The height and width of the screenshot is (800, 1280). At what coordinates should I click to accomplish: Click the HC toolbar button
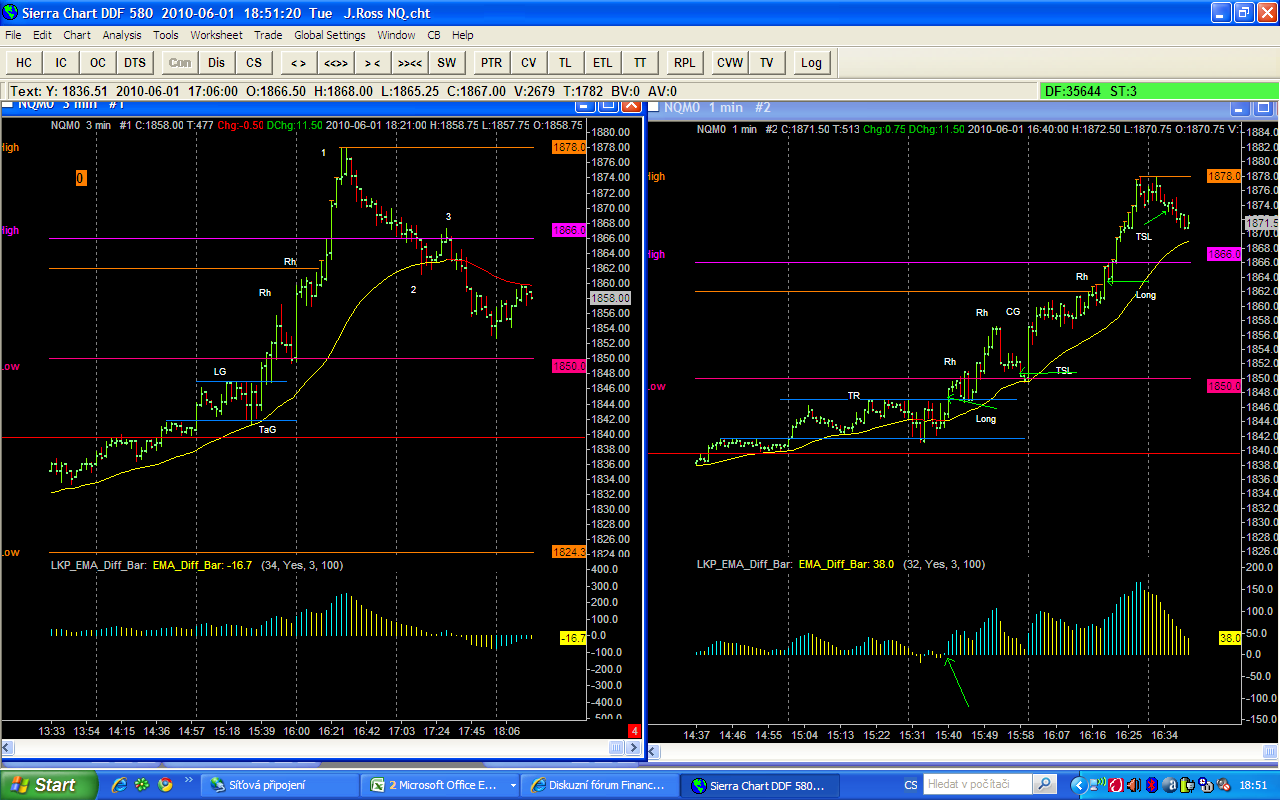point(24,62)
